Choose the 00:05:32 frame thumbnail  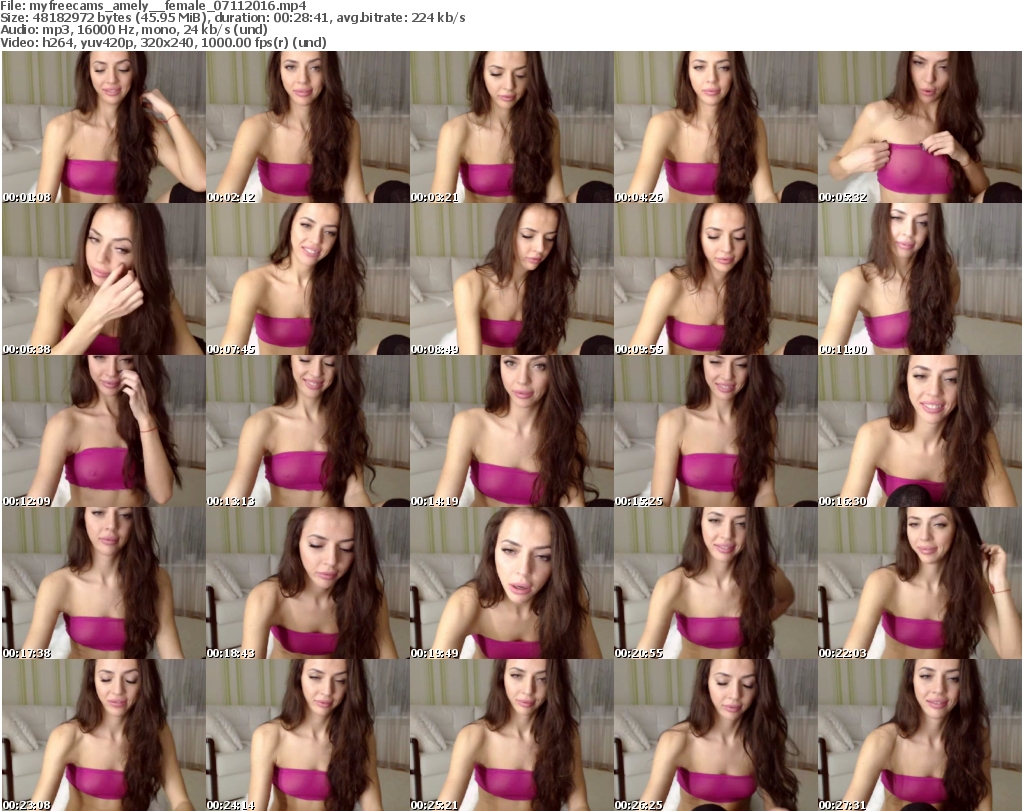919,127
